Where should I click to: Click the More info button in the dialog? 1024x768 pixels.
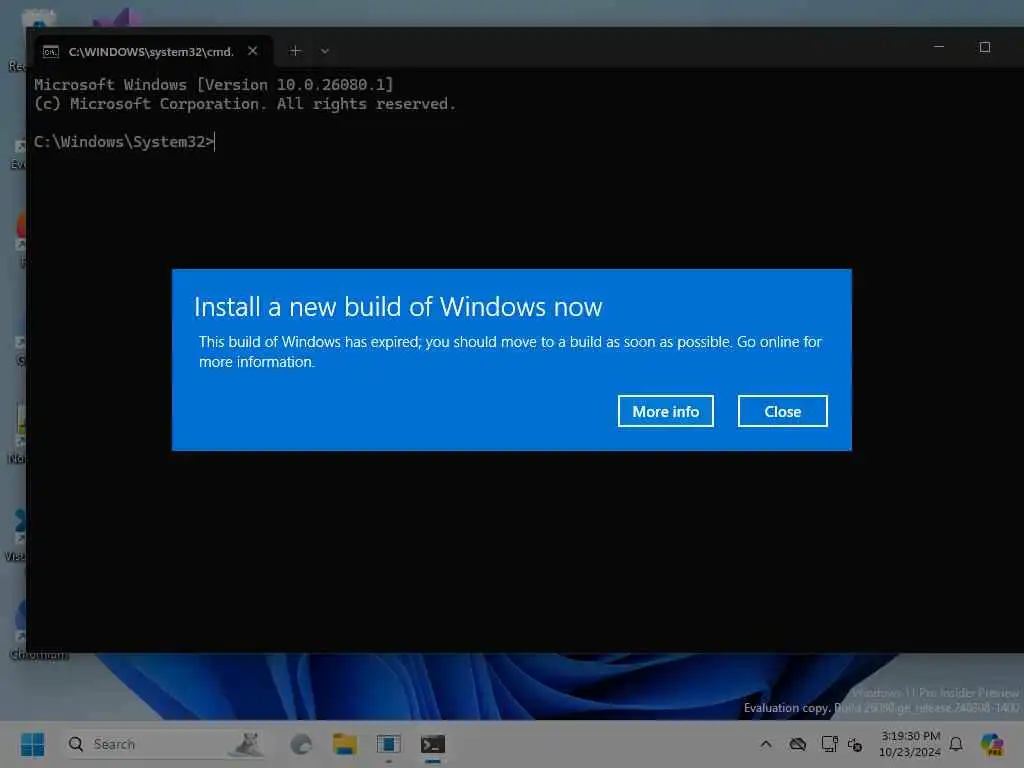(x=665, y=411)
